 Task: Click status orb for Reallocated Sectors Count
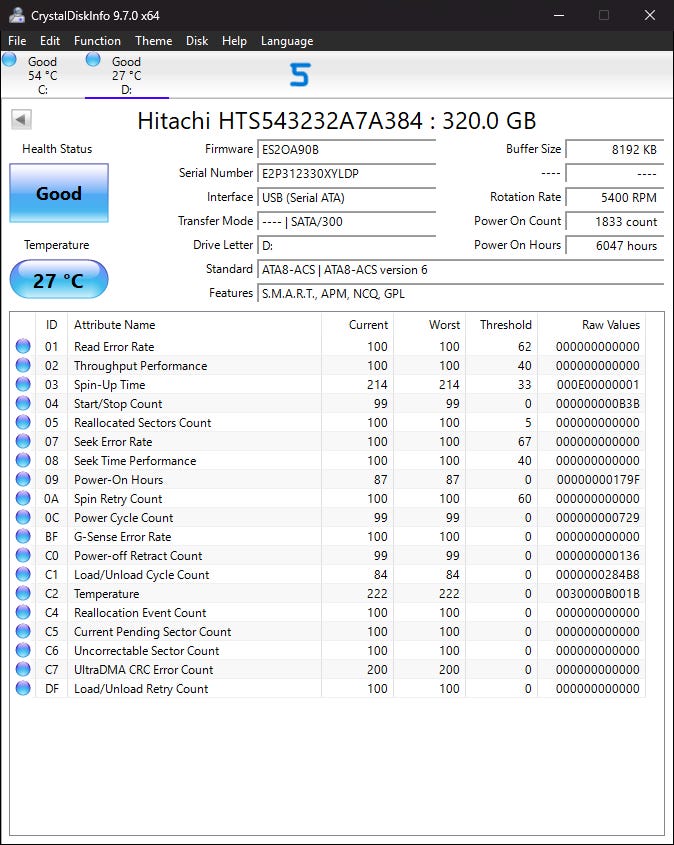[x=23, y=422]
